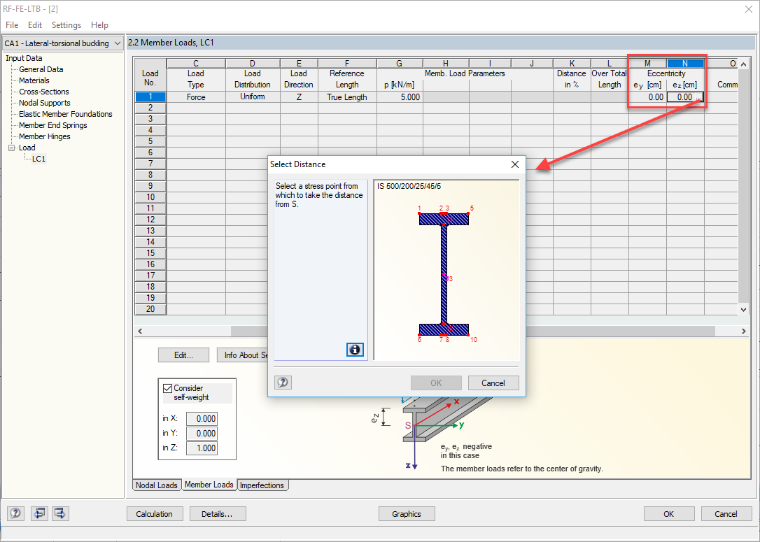Select row header 20 in loads table
760x542 pixels.
pos(150,309)
